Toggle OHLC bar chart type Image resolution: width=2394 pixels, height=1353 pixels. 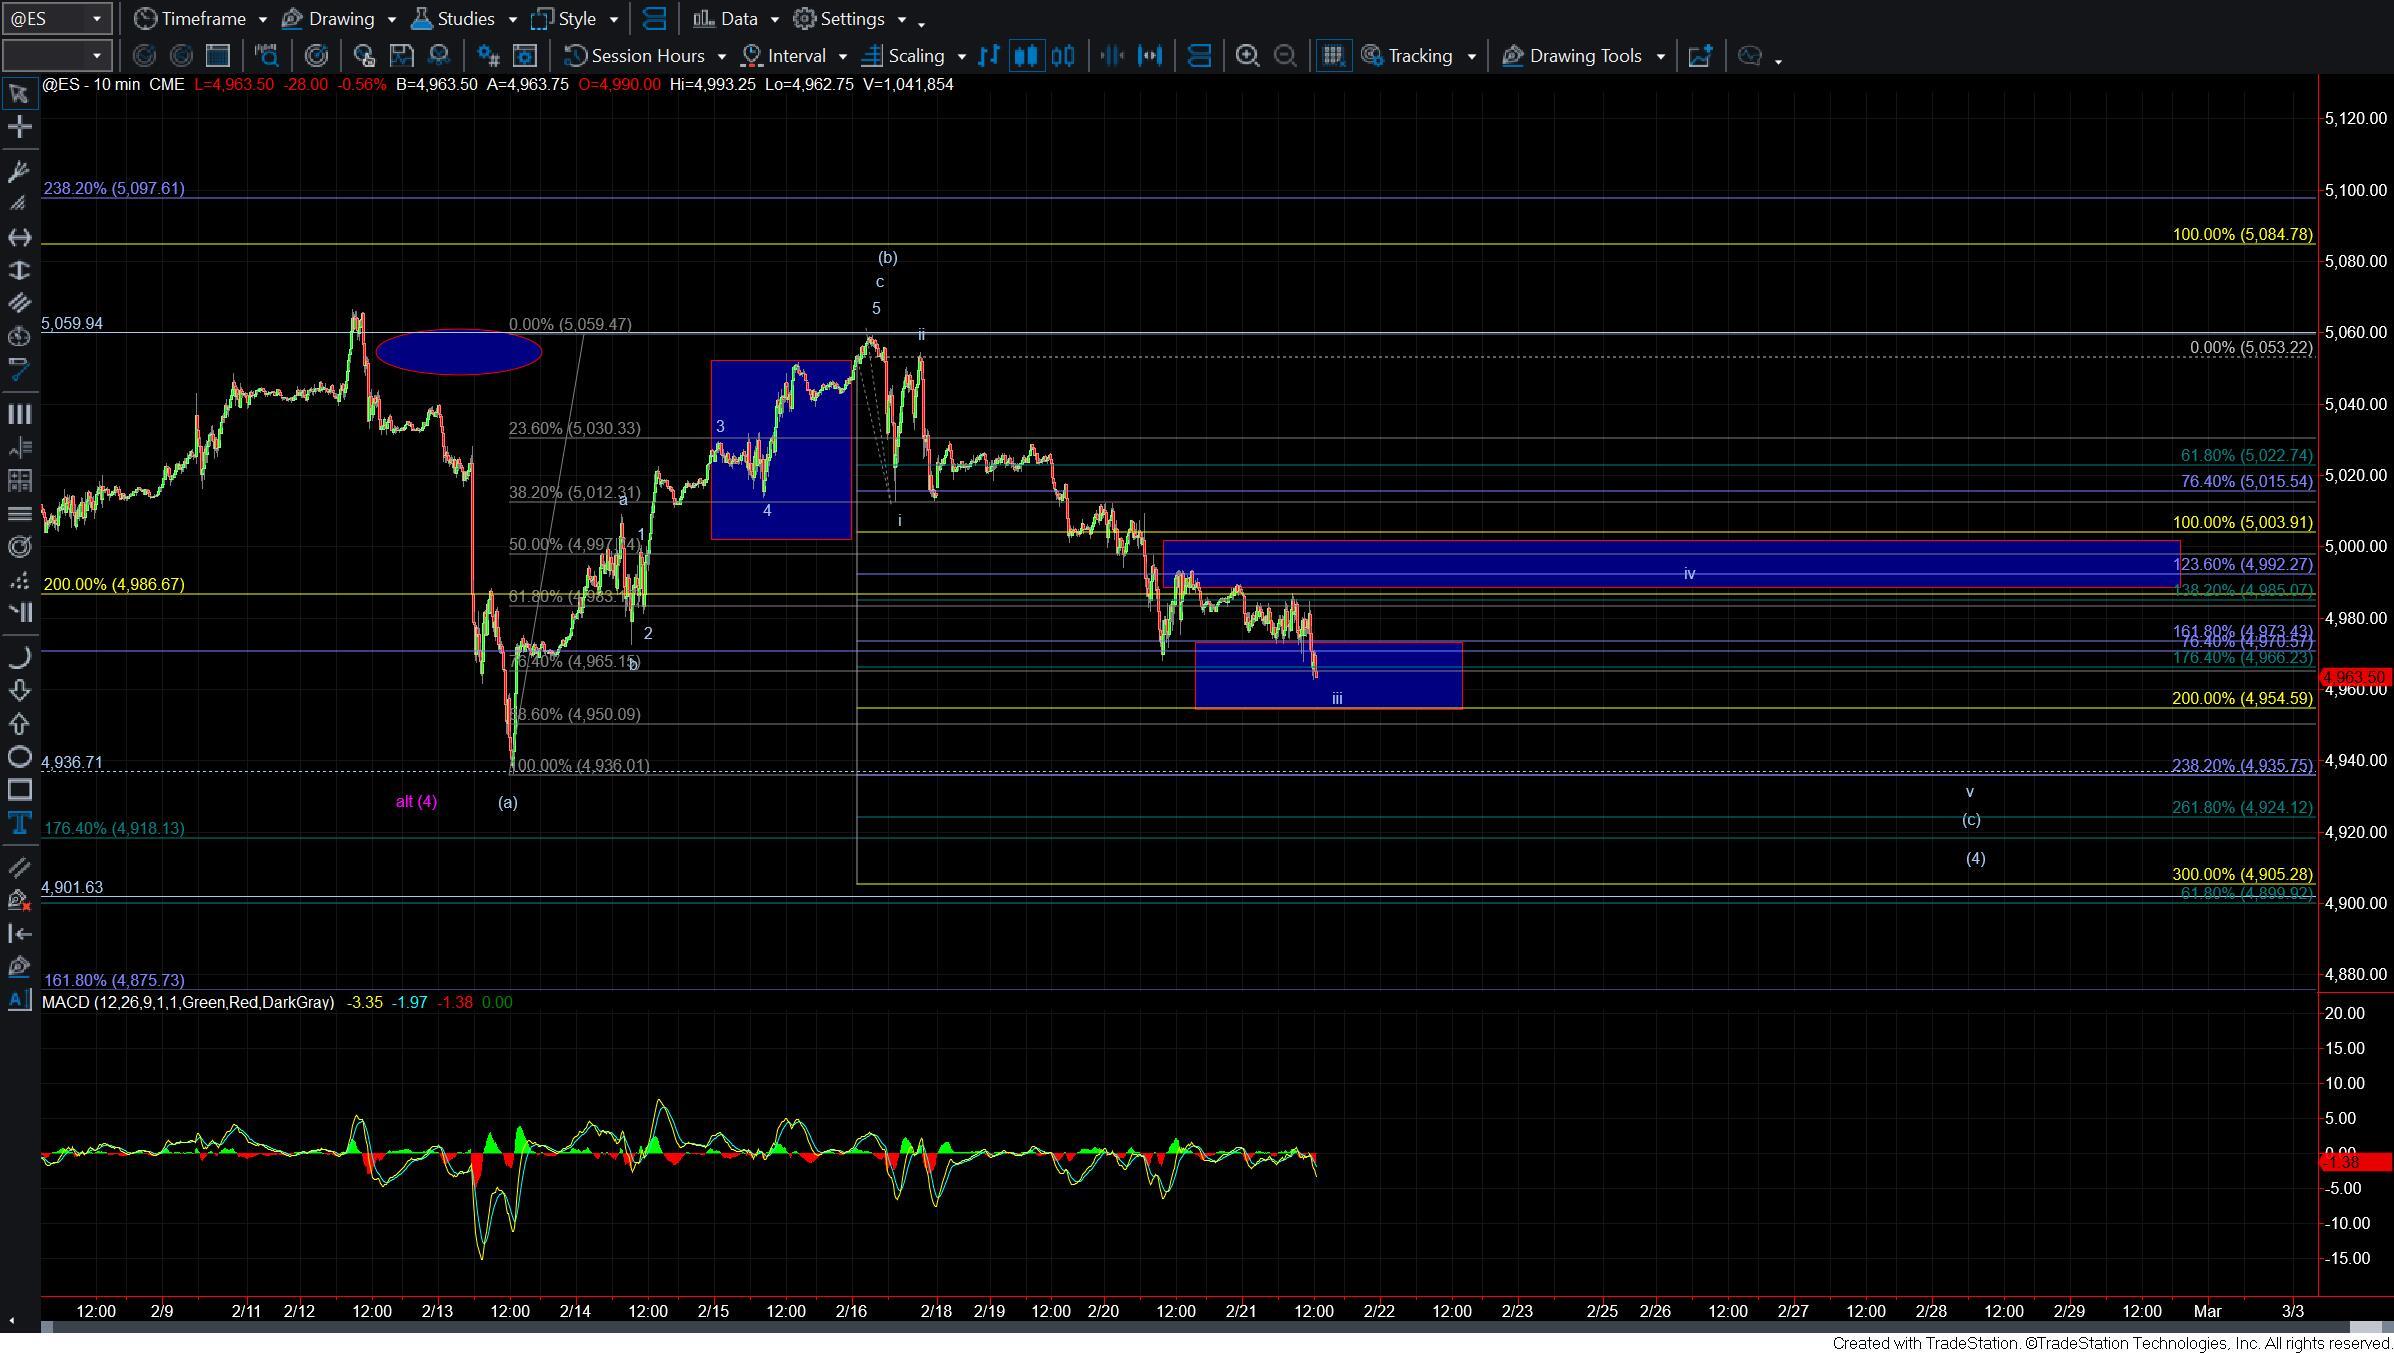click(989, 56)
